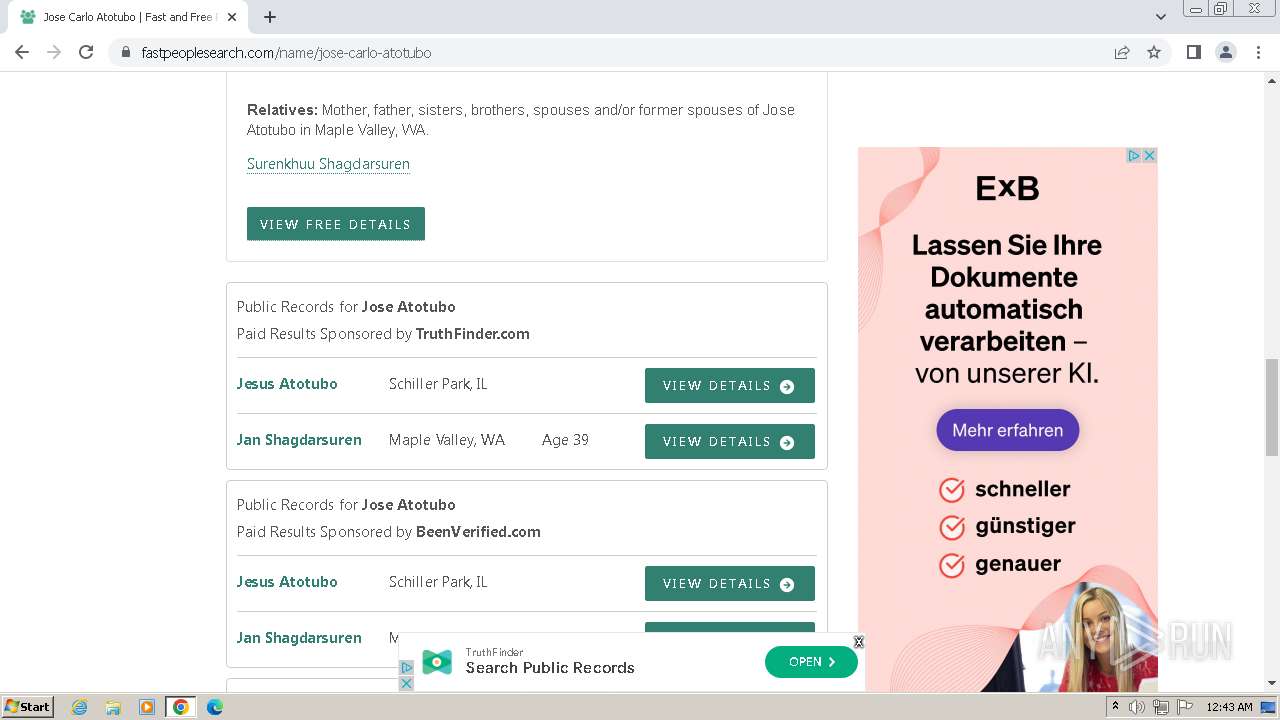Click the page vertical scrollbar thumb
Image resolution: width=1280 pixels, height=720 pixels.
[x=1272, y=407]
